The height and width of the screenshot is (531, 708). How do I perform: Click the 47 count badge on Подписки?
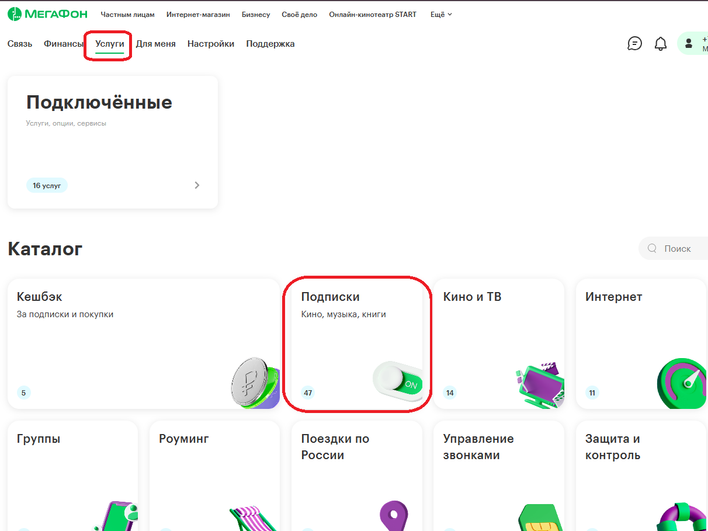(308, 393)
